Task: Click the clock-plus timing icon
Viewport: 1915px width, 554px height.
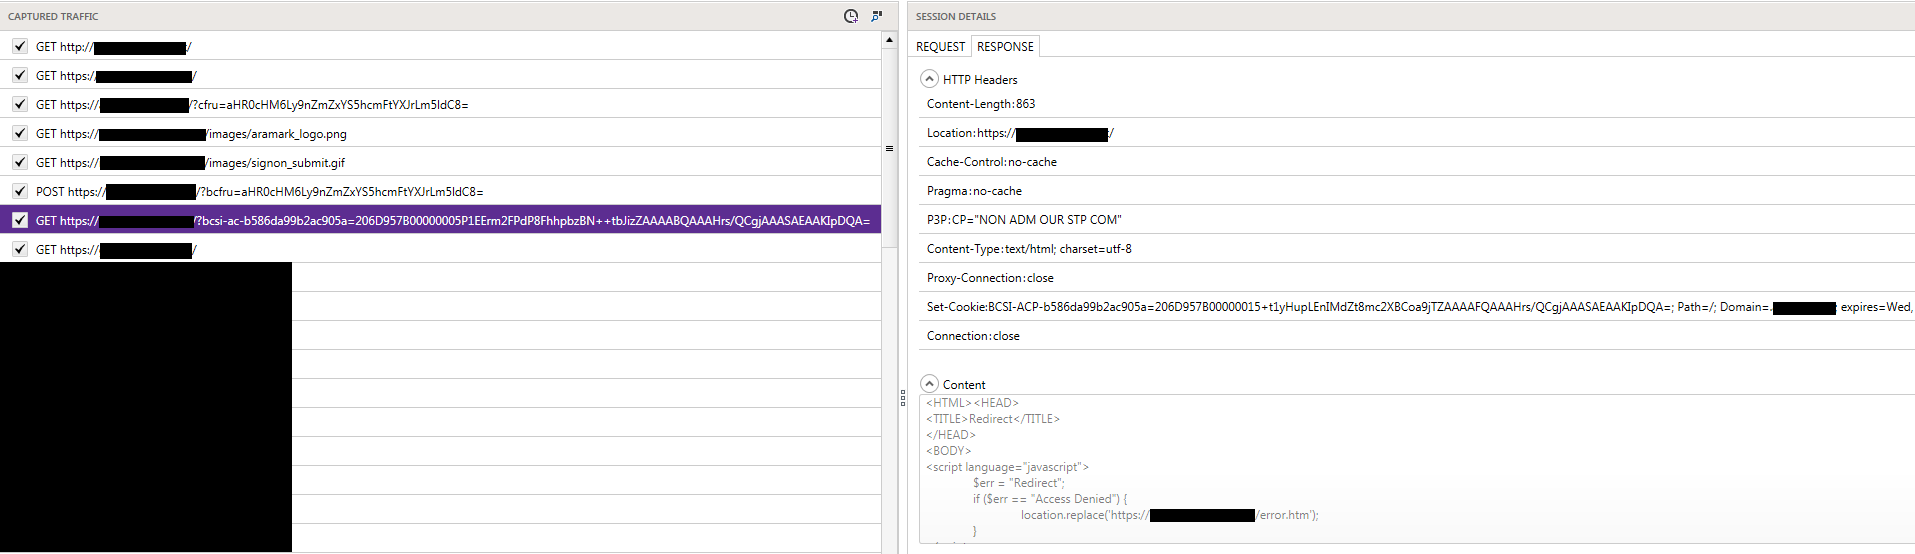Action: 850,16
